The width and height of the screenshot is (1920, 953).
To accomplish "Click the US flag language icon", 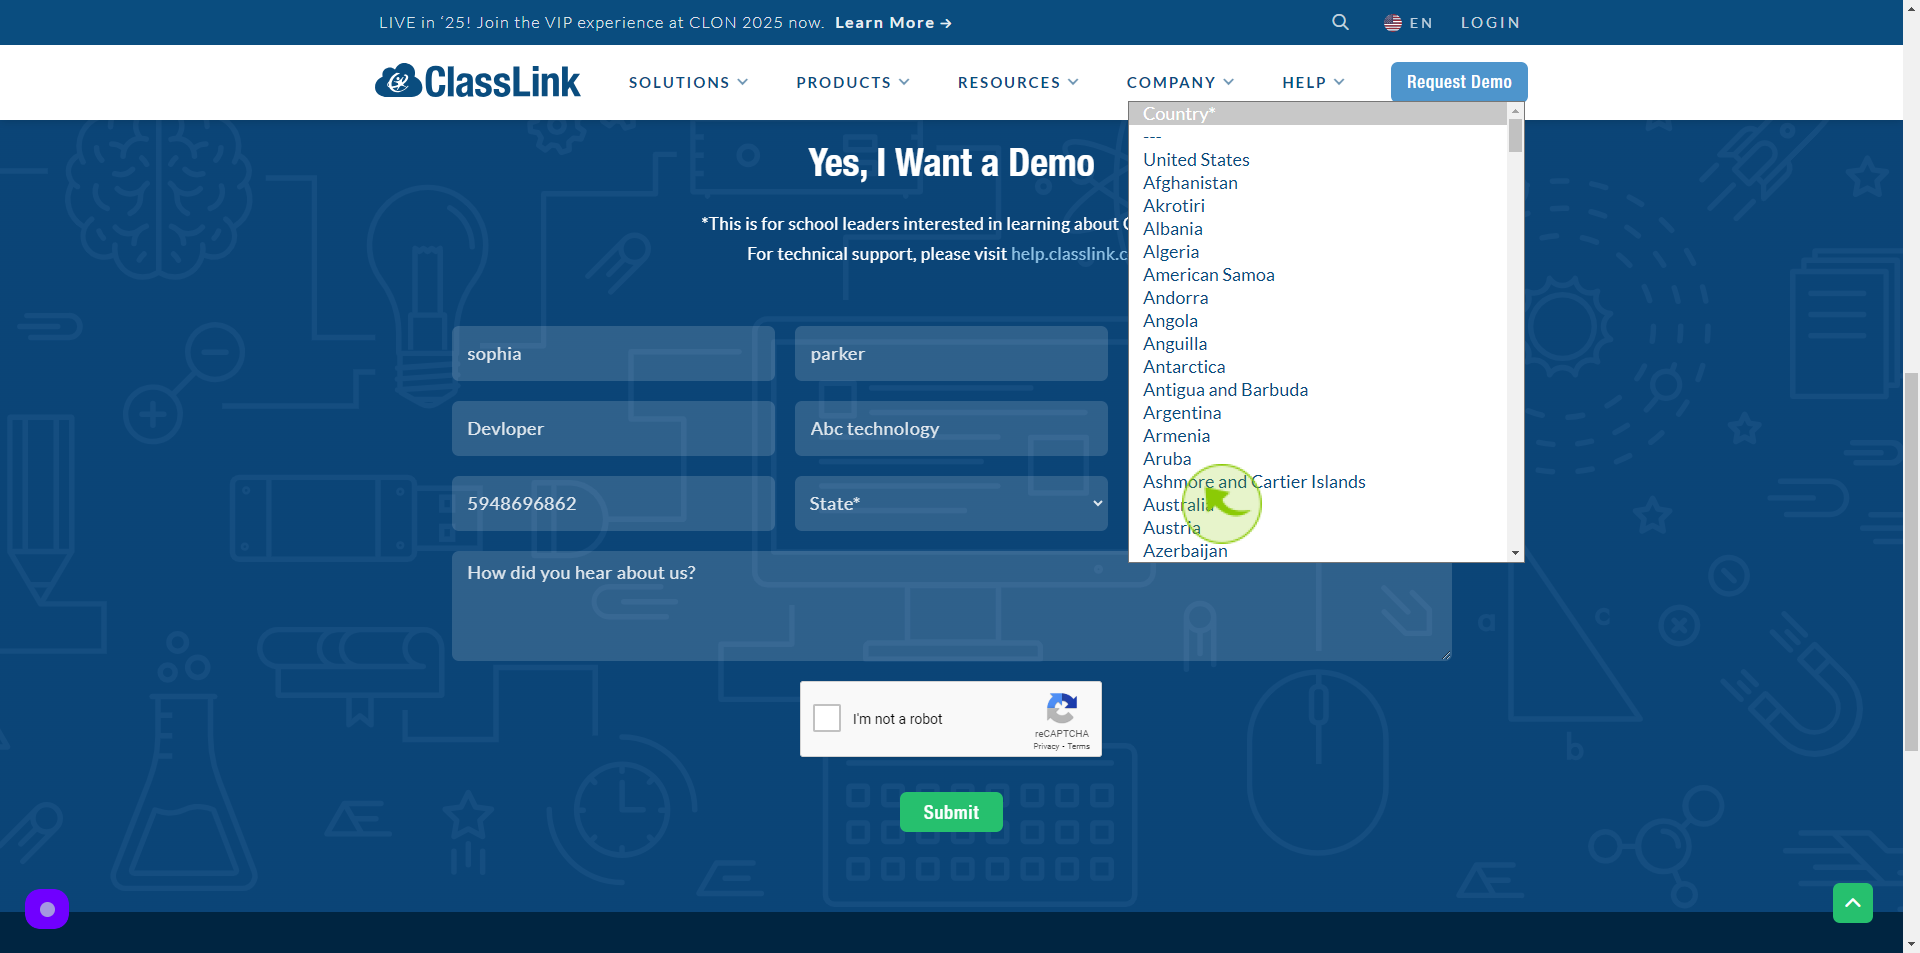I will pos(1392,22).
